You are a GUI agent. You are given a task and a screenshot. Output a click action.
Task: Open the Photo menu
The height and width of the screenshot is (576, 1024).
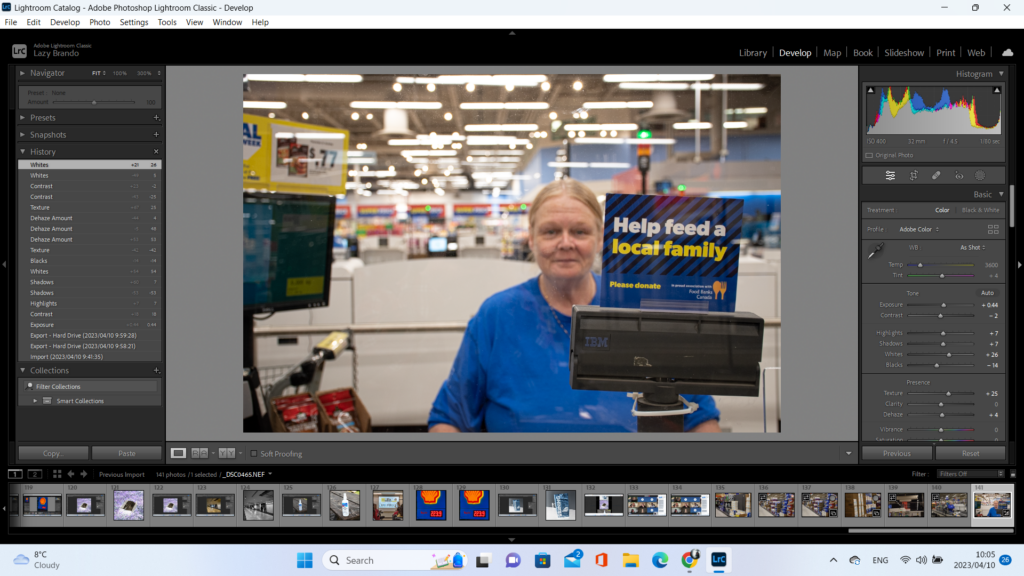pyautogui.click(x=100, y=22)
